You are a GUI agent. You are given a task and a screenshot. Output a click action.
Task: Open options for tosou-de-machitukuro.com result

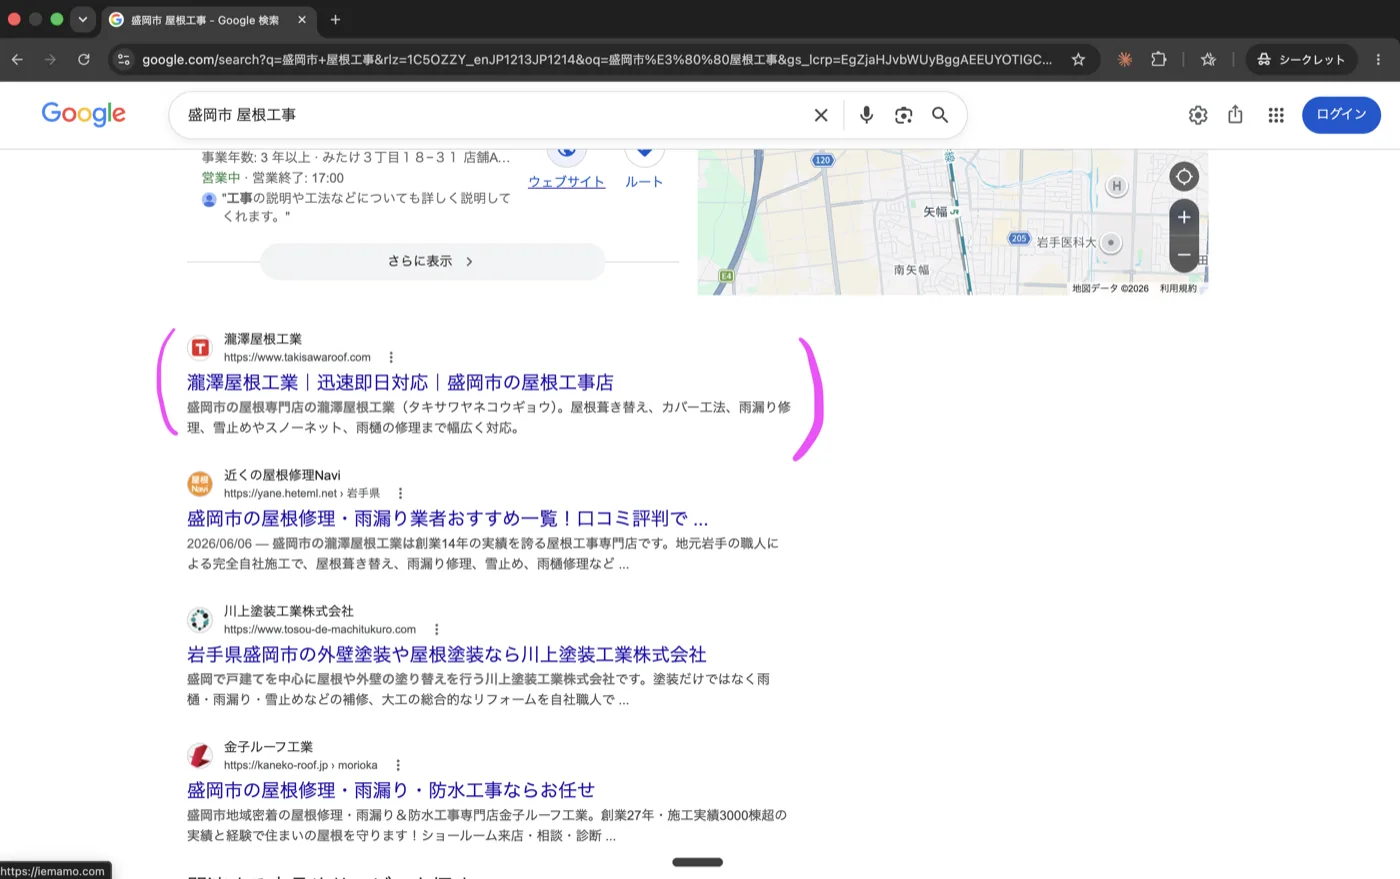436,629
